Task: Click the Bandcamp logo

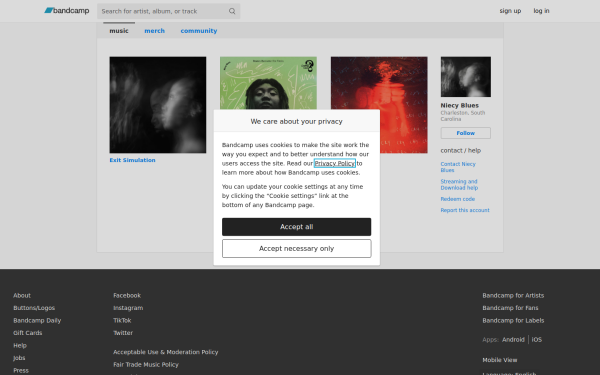Action: pos(67,11)
